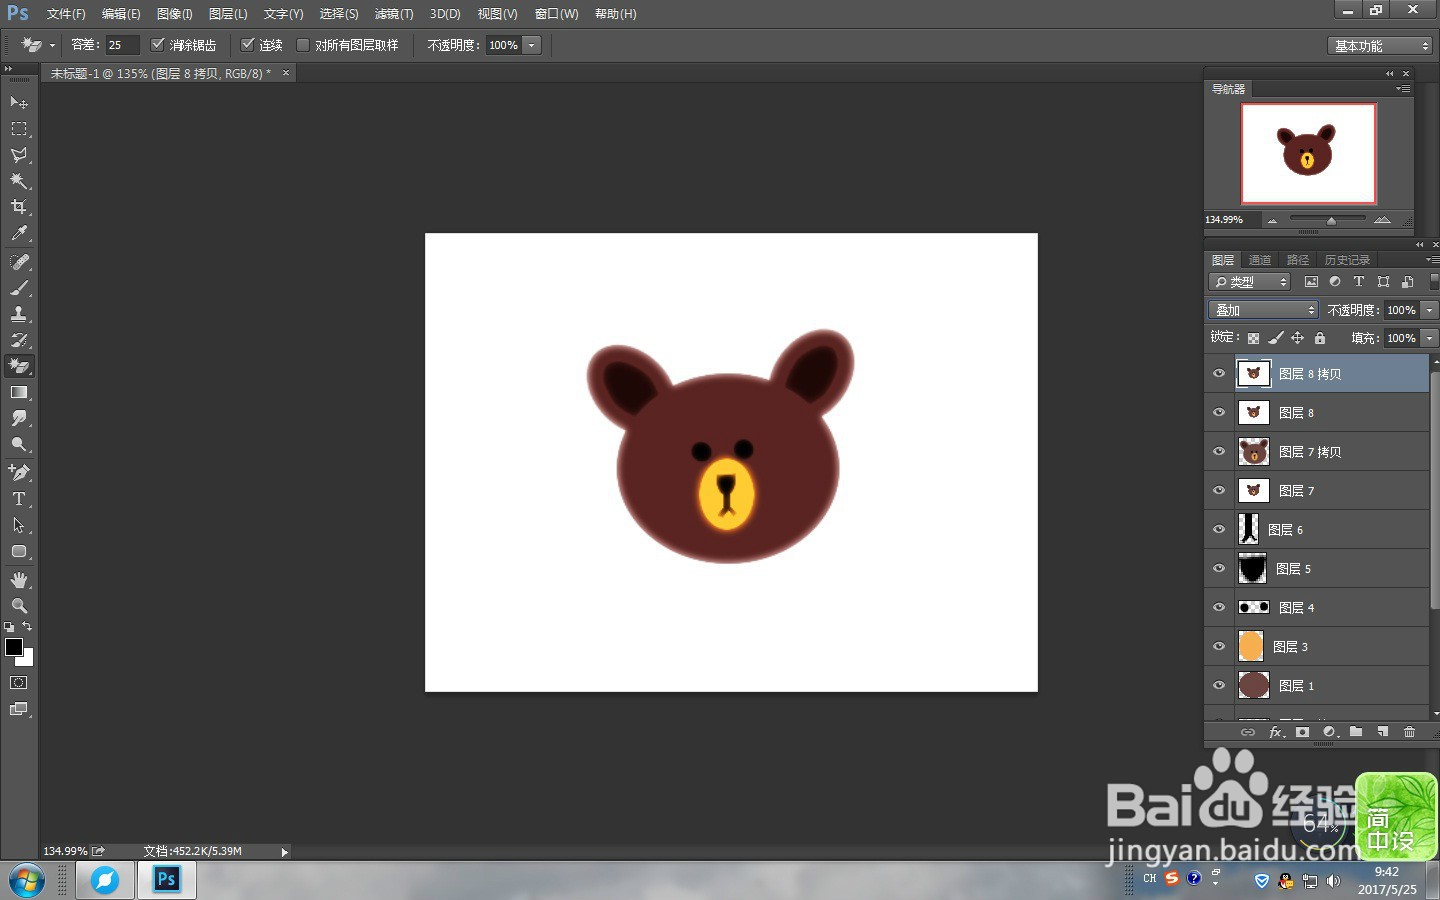Click the navigator zoom in button
Viewport: 1440px width, 900px height.
click(1382, 220)
